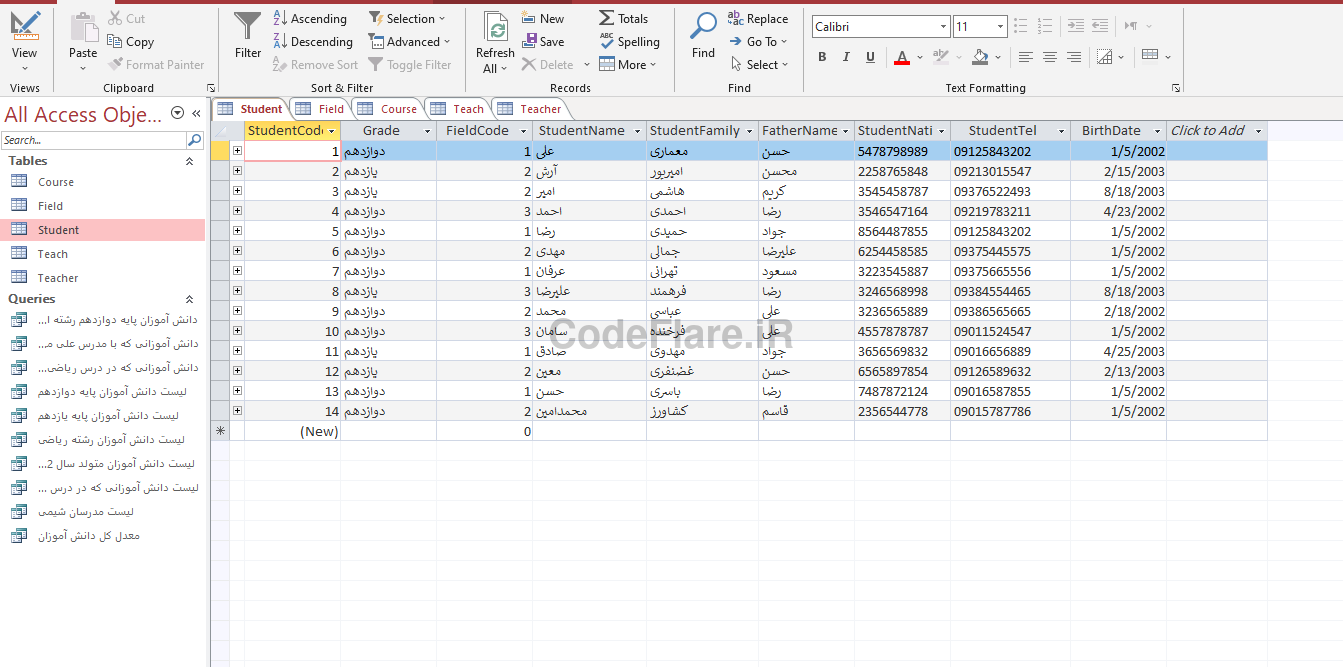Viewport: 1343px width, 667px height.
Task: Open the Teach table in navigation pane
Action: (x=53, y=254)
